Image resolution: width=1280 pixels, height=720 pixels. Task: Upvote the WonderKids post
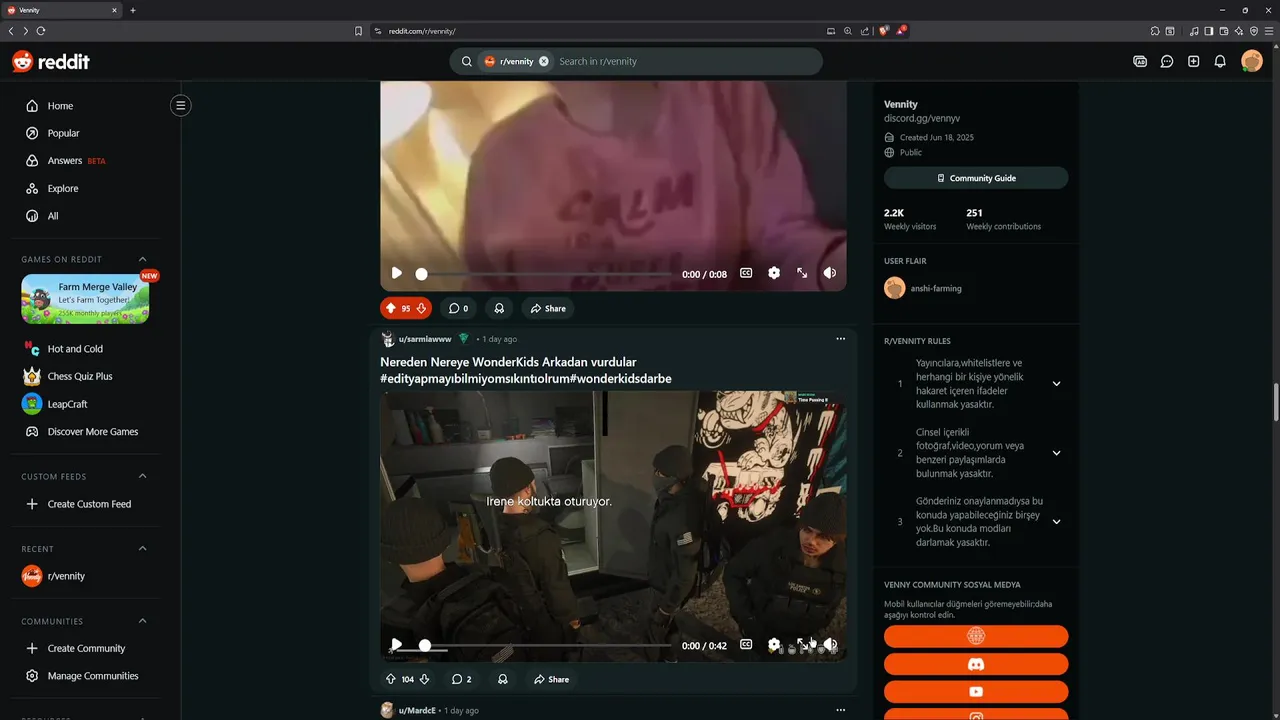(x=391, y=679)
